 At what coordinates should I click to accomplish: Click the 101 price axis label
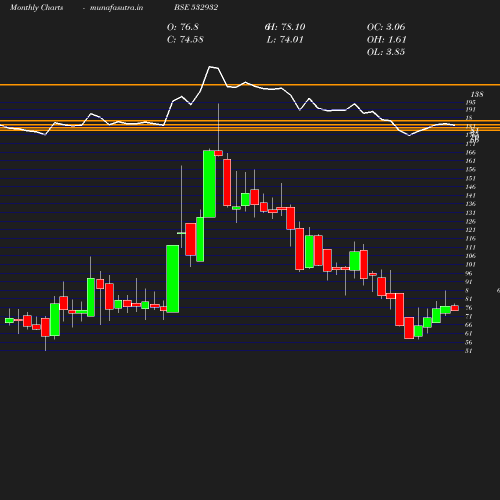coord(471,265)
